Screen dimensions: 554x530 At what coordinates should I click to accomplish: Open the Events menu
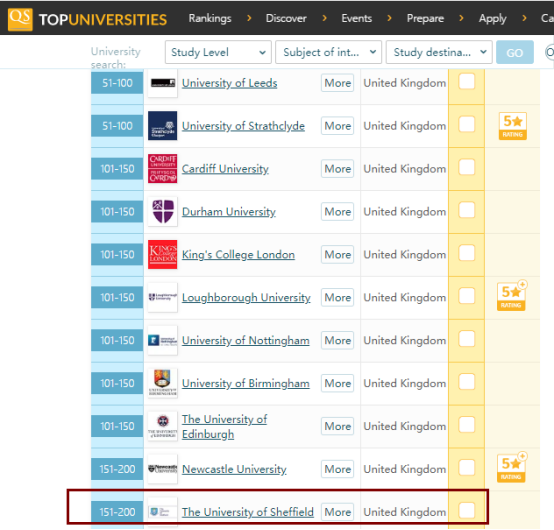(356, 18)
